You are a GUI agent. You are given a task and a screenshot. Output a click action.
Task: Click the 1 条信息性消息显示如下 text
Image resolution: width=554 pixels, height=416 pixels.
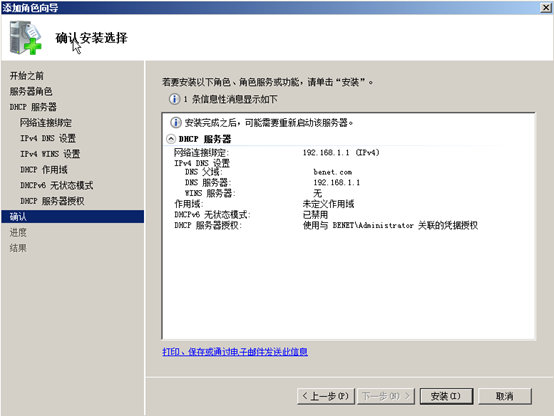(230, 99)
